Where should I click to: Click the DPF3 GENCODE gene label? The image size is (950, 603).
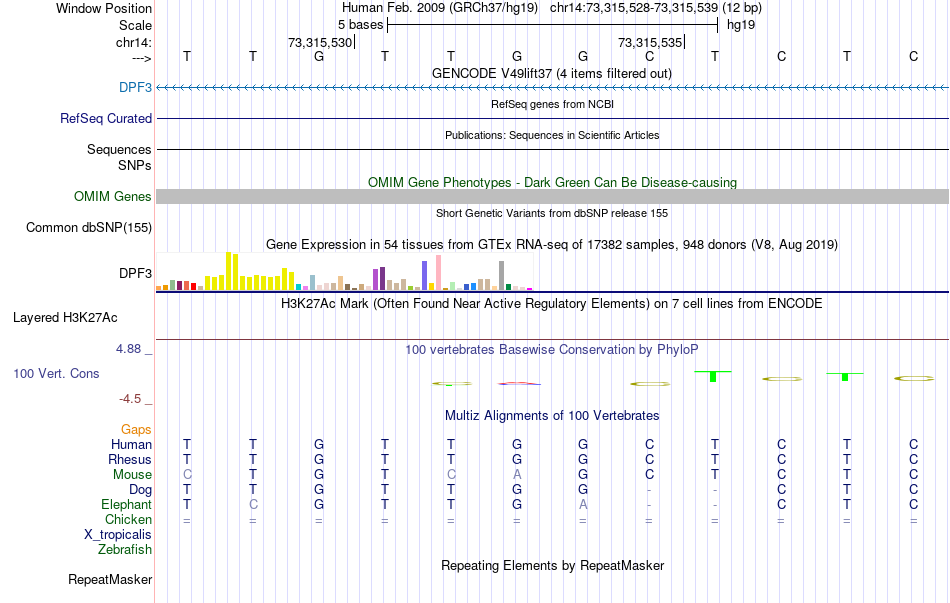coord(135,87)
